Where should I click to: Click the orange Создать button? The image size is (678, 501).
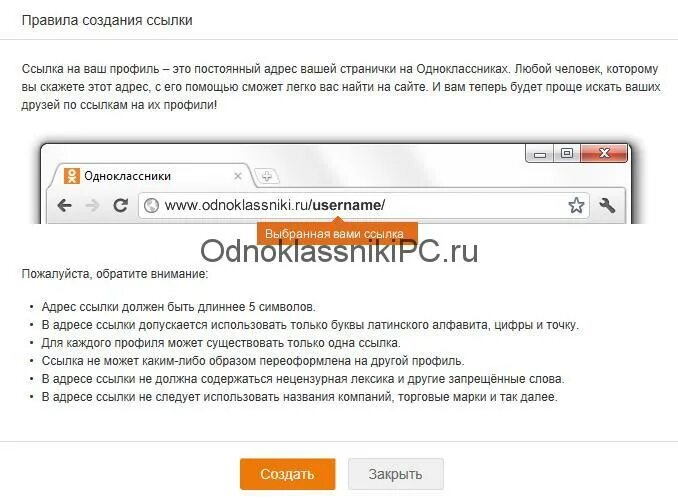click(x=288, y=474)
